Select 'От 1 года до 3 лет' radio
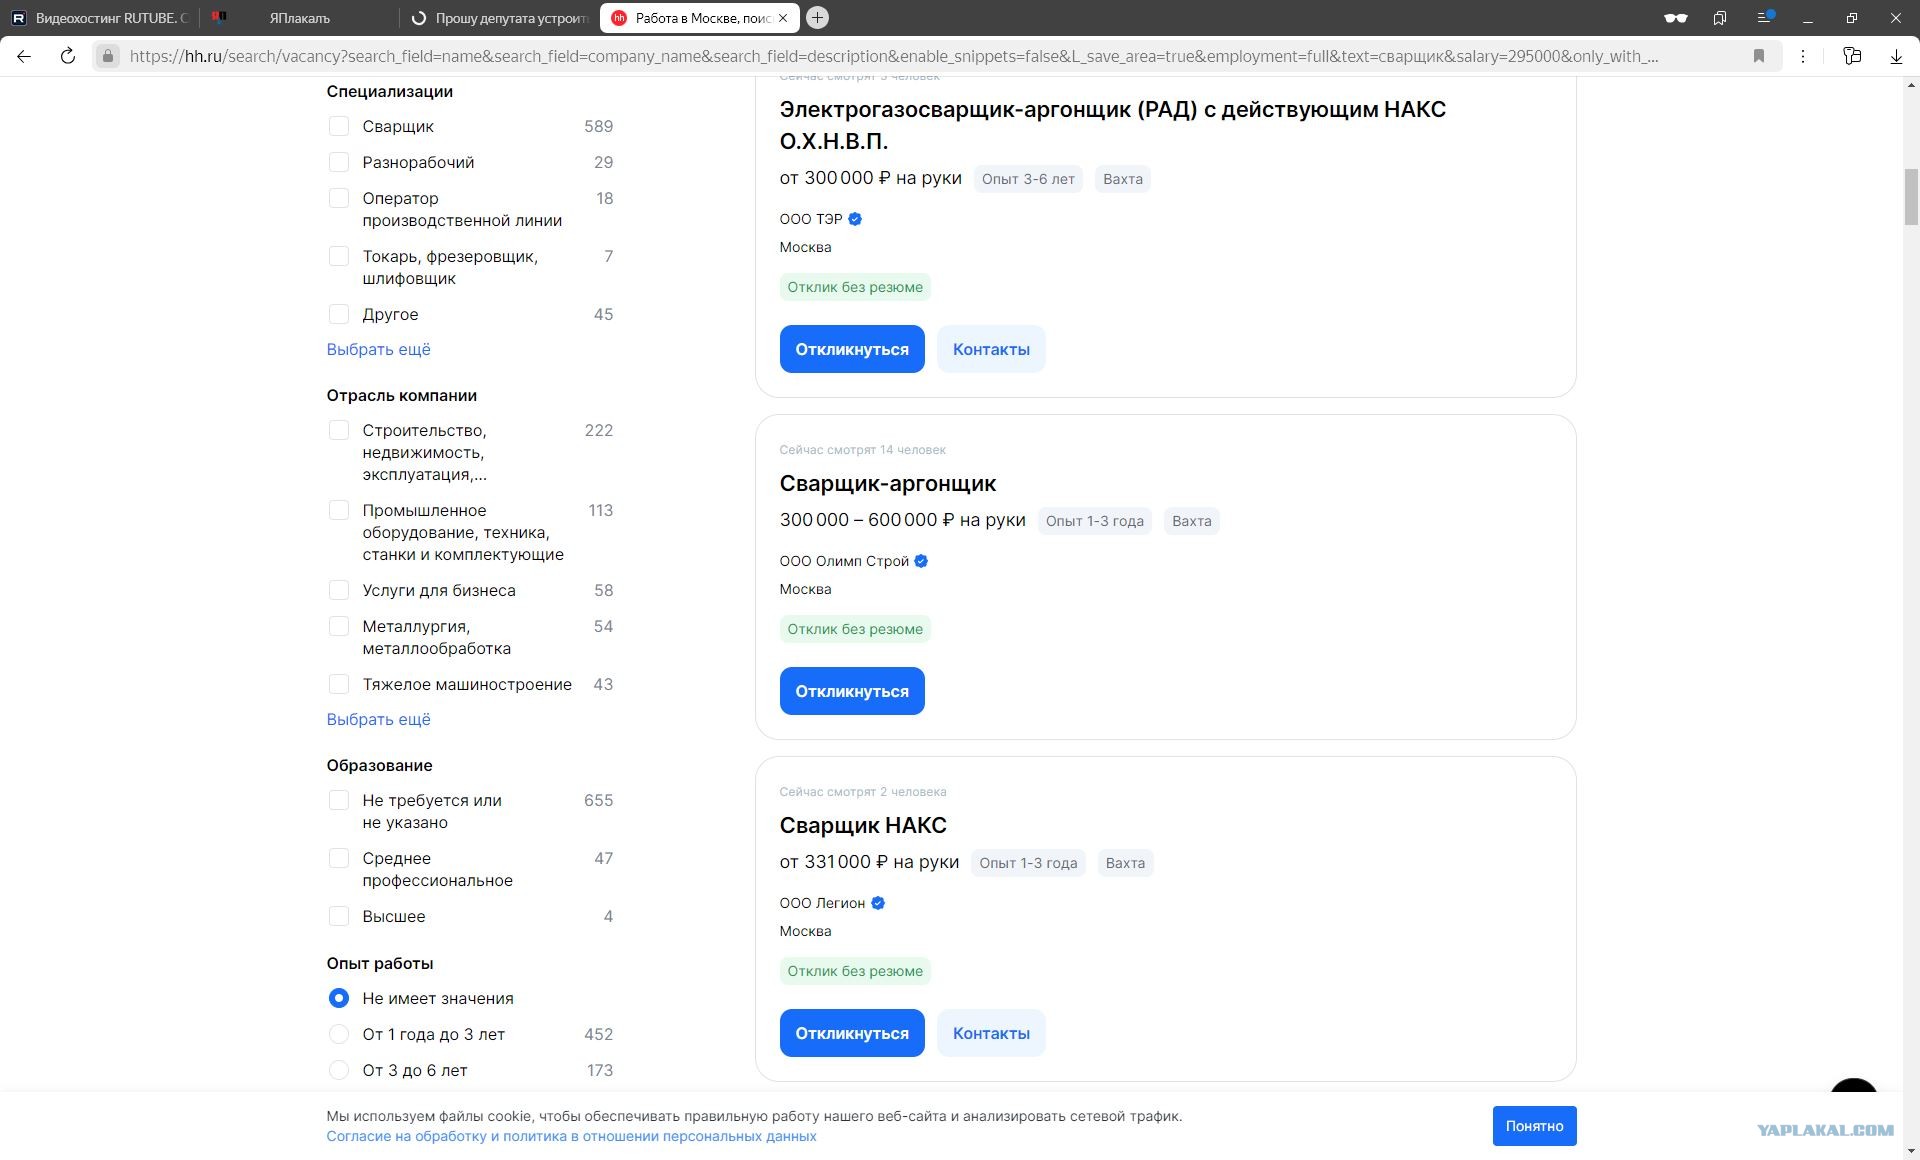 (339, 1034)
